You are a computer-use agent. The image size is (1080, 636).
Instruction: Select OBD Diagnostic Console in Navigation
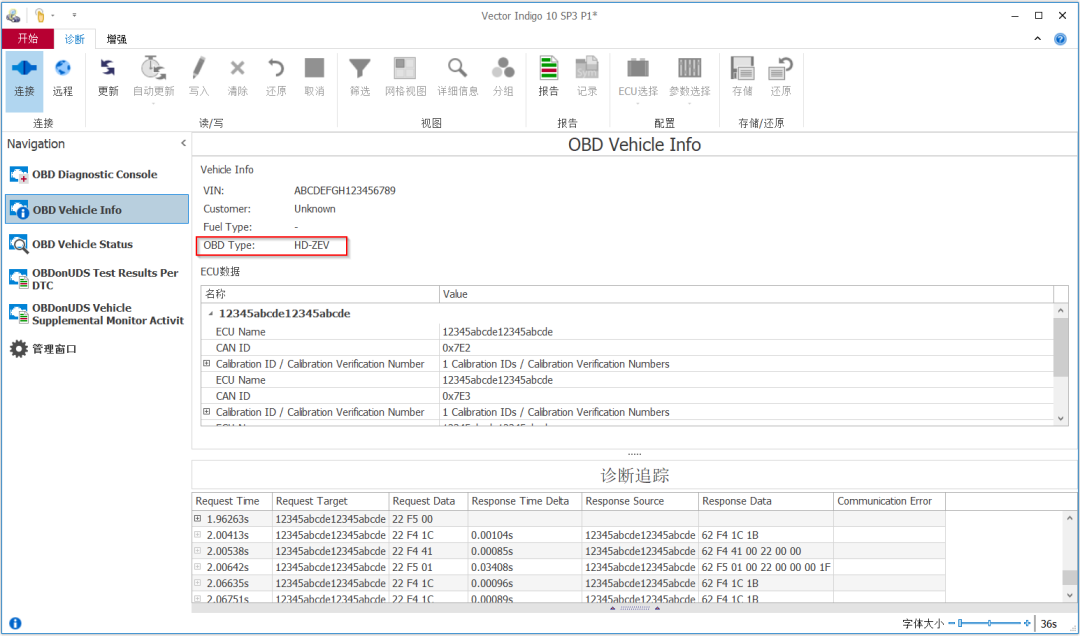click(94, 175)
